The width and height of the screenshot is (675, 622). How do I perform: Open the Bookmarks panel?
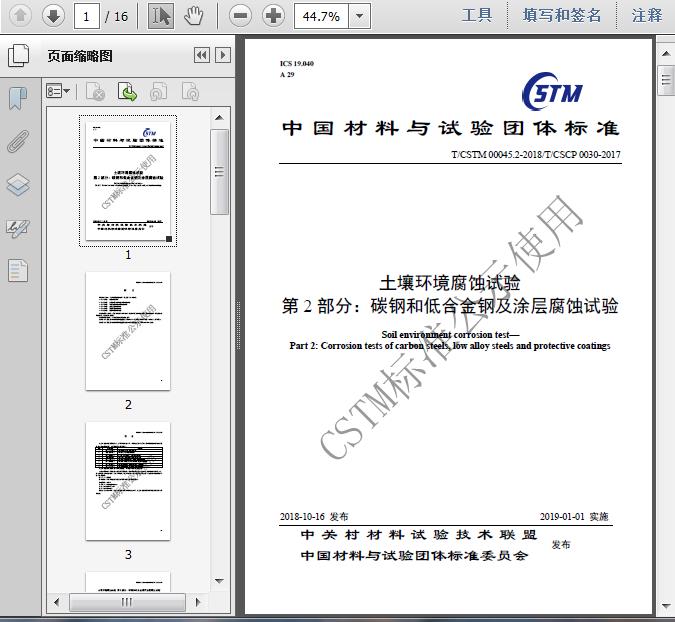18,98
